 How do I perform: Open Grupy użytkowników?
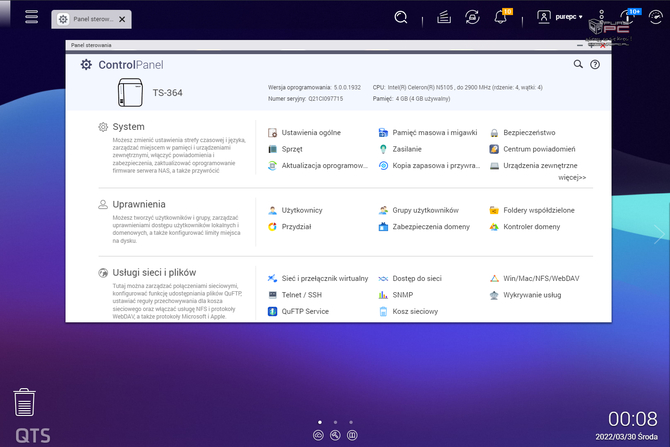click(x=418, y=210)
